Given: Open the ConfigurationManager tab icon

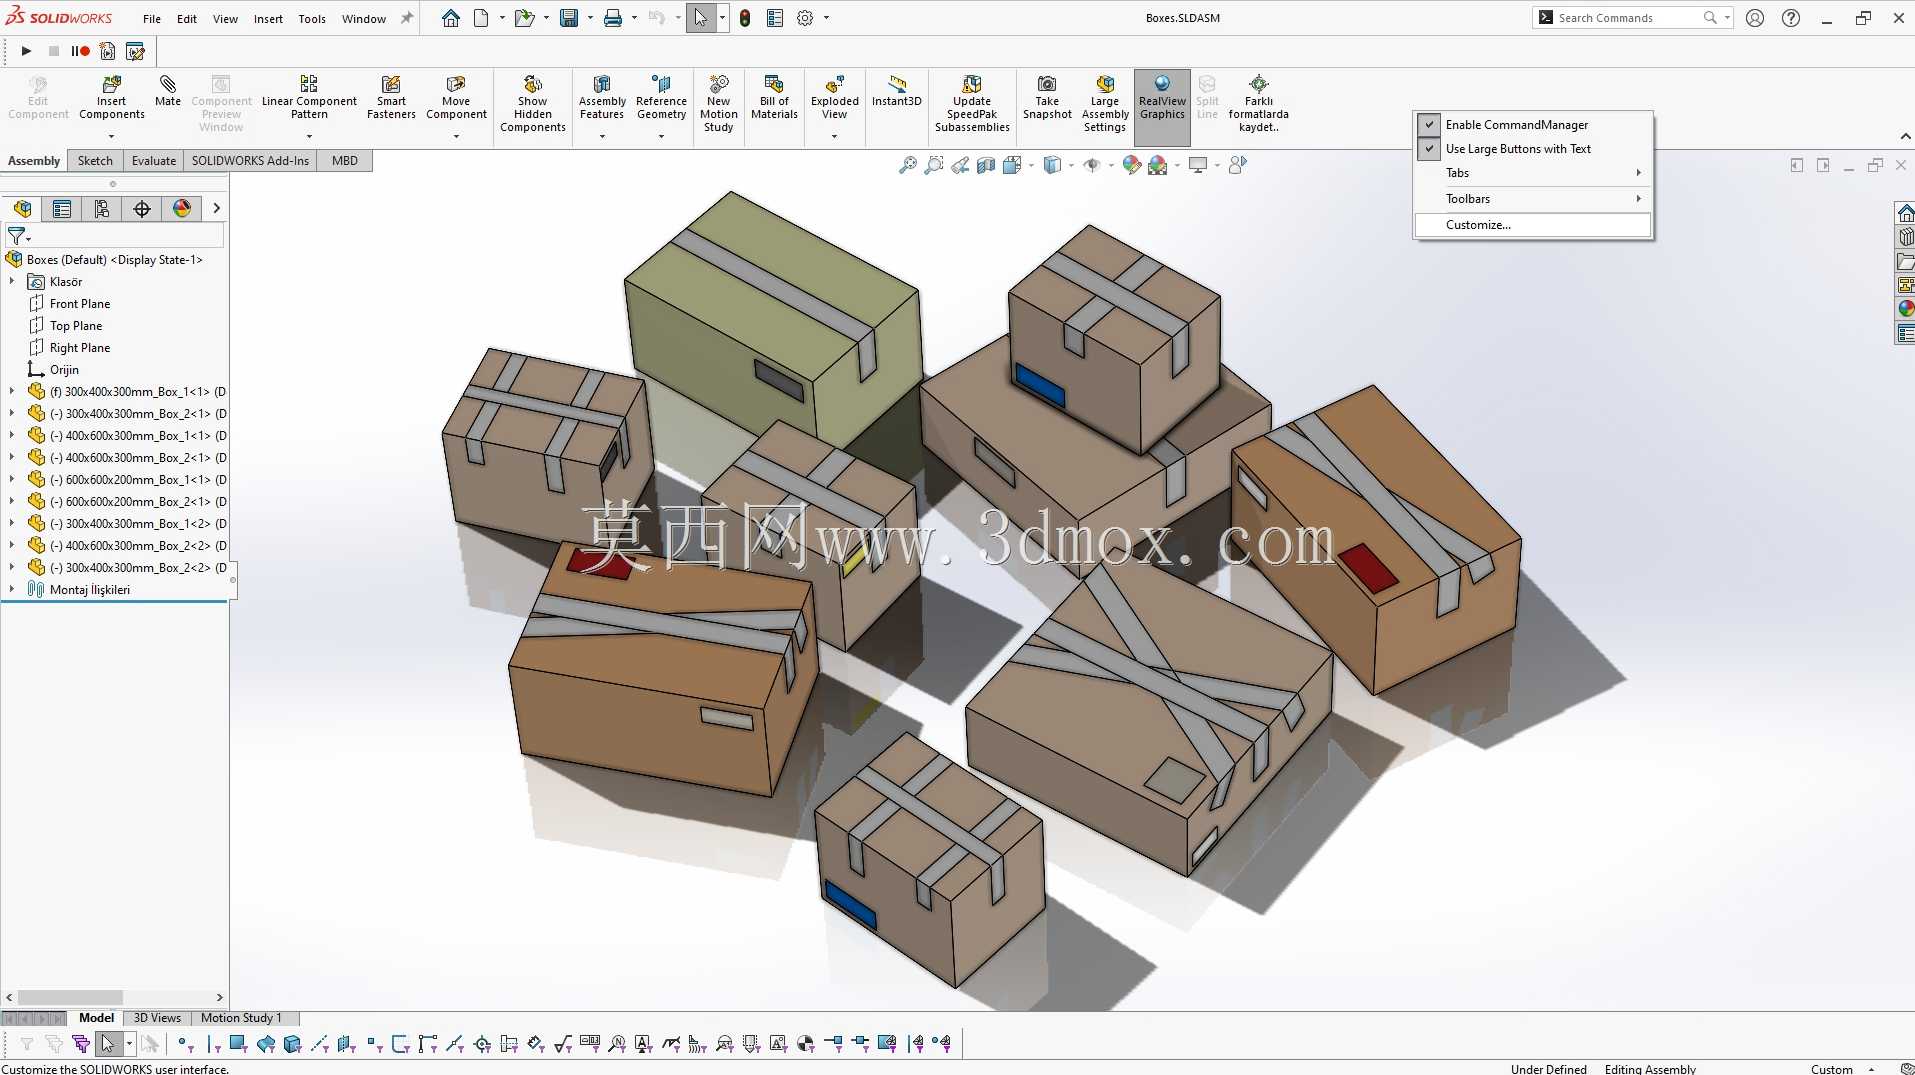Looking at the screenshot, I should [x=102, y=208].
